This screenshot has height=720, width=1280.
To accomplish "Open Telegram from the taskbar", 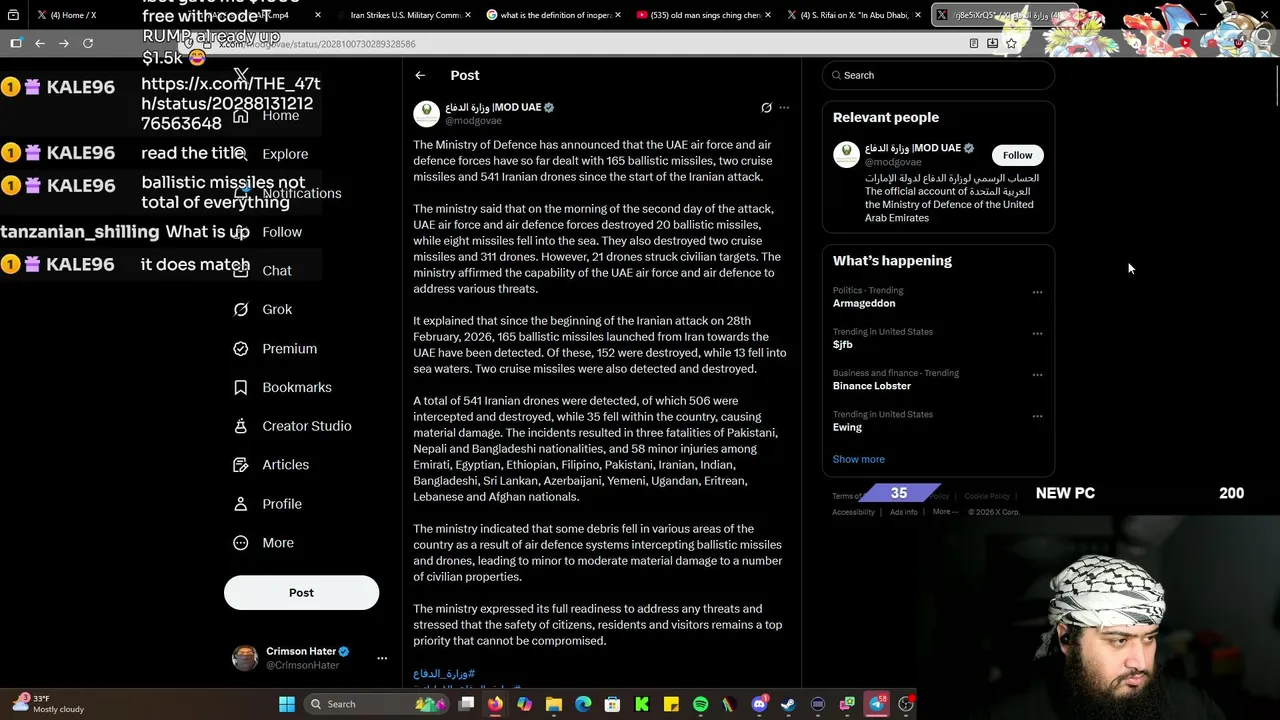I will tap(877, 704).
